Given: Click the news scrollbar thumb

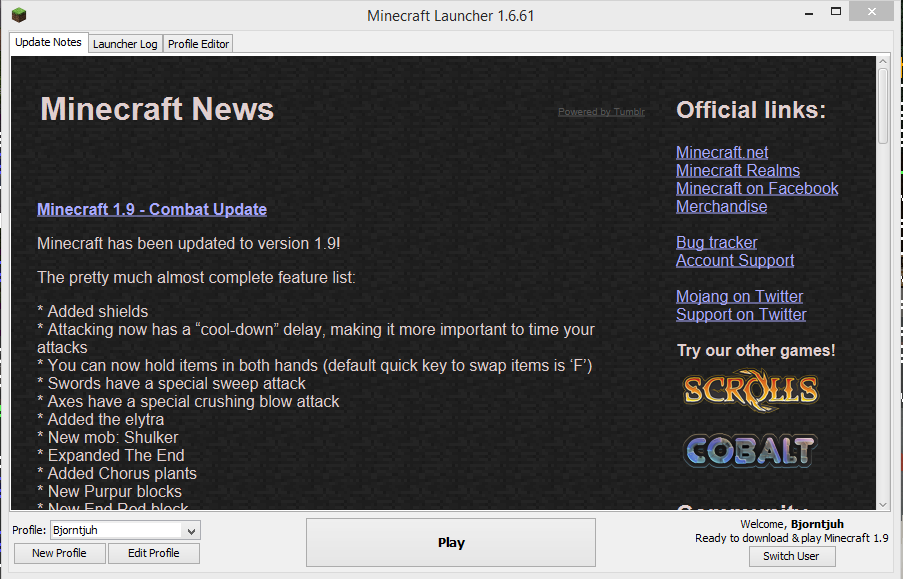Looking at the screenshot, I should click(x=883, y=106).
